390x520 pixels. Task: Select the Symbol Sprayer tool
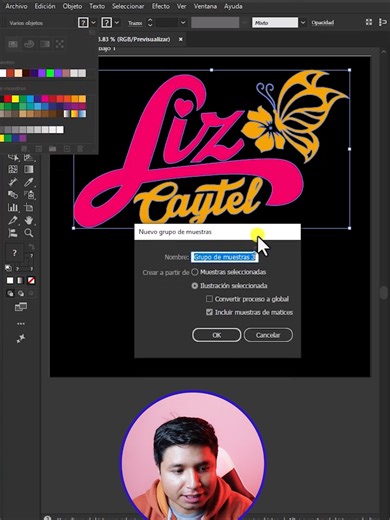[x=29, y=195]
